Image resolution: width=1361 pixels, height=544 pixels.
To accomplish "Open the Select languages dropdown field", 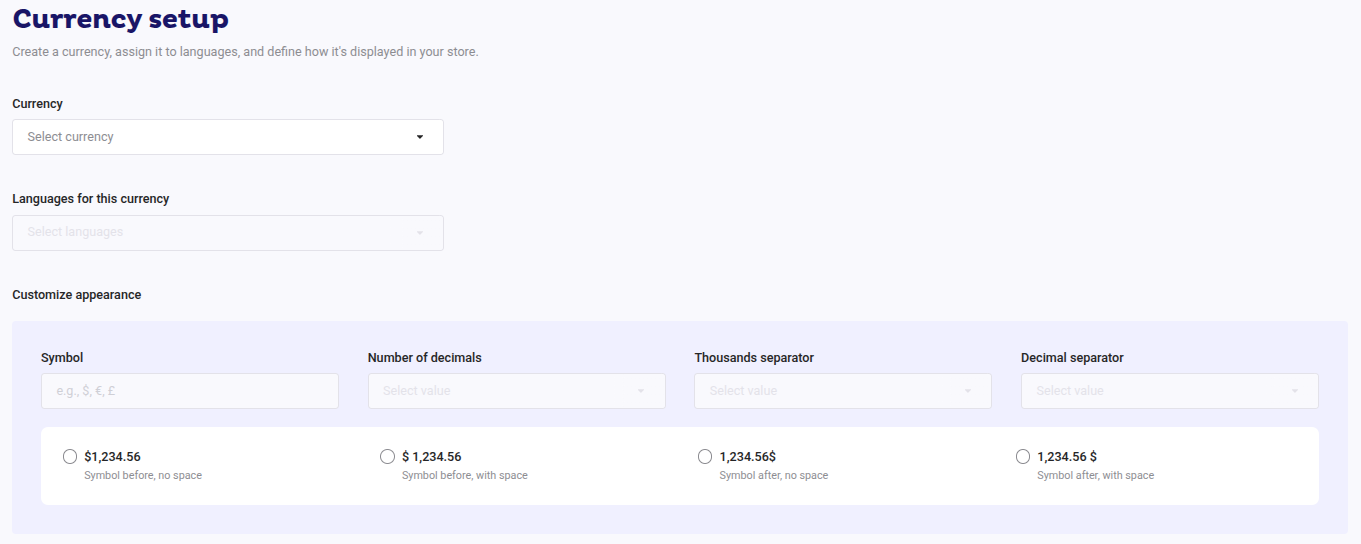I will [215, 233].
